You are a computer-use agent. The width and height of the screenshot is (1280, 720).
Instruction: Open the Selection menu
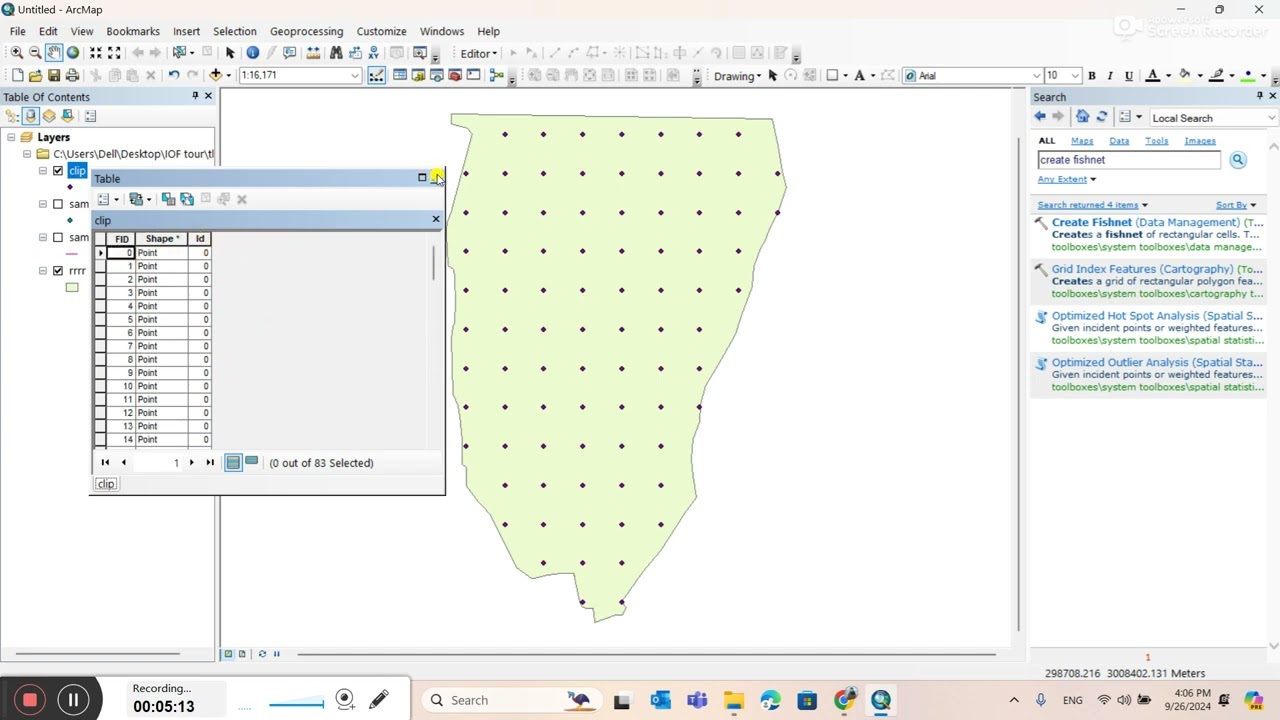235,31
